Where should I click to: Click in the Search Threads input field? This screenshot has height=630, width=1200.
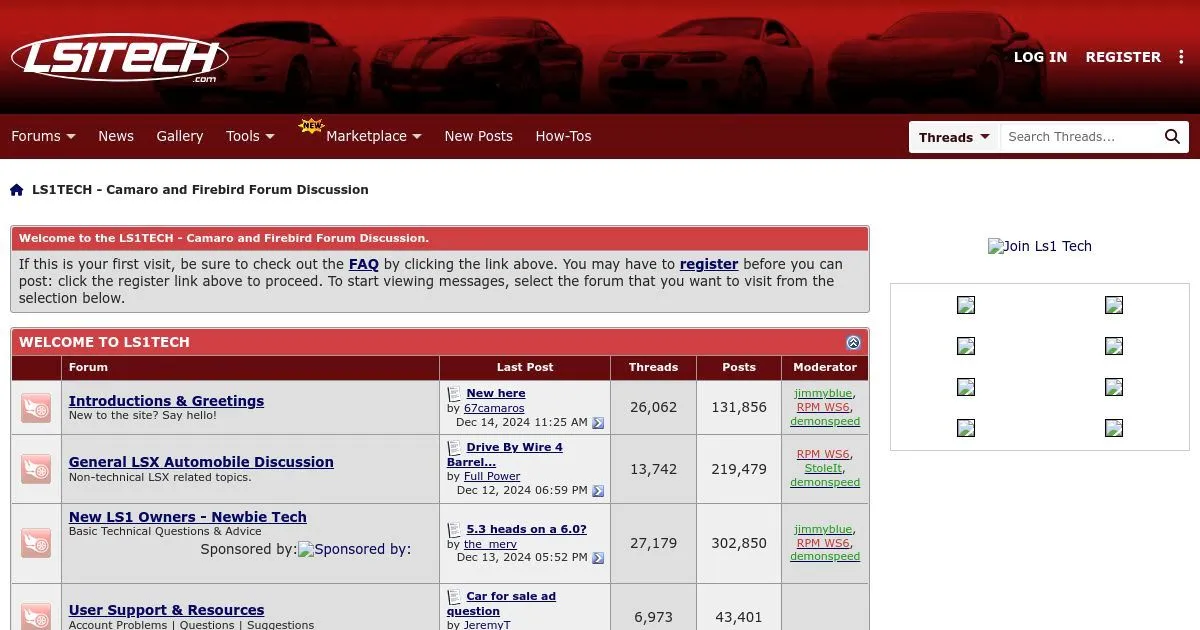tap(1080, 137)
